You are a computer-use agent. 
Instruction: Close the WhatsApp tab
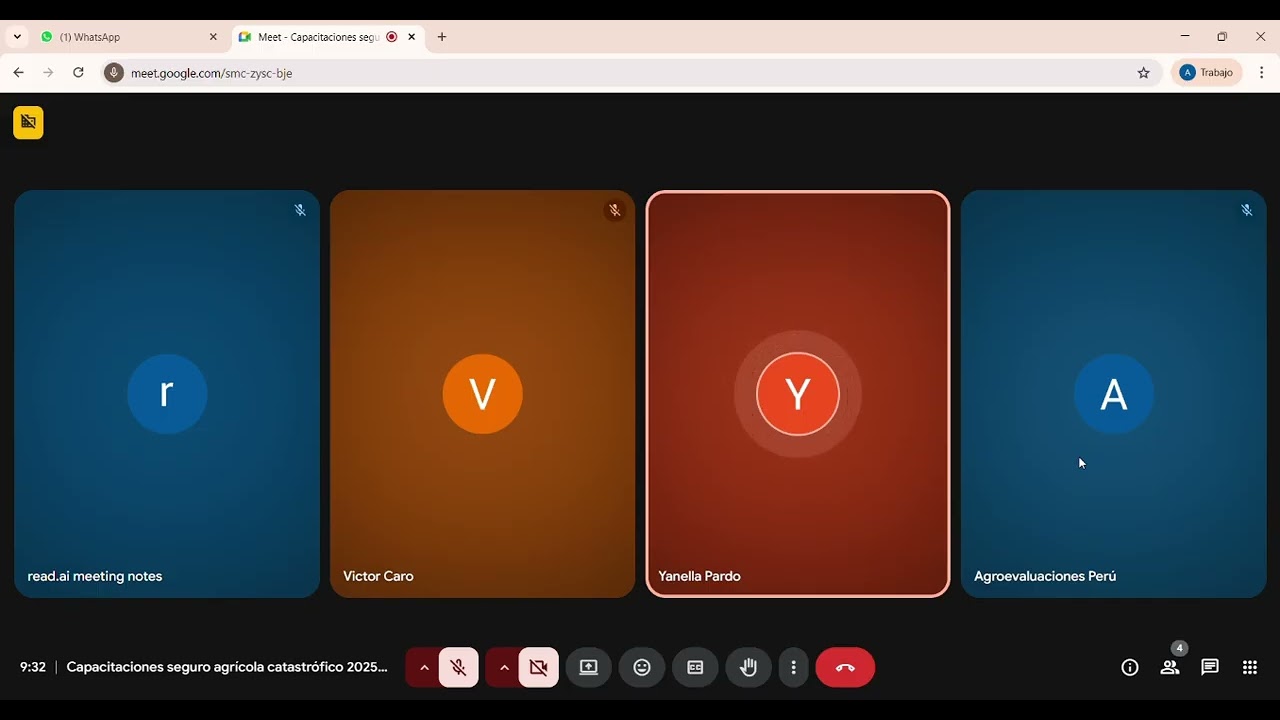pos(213,37)
